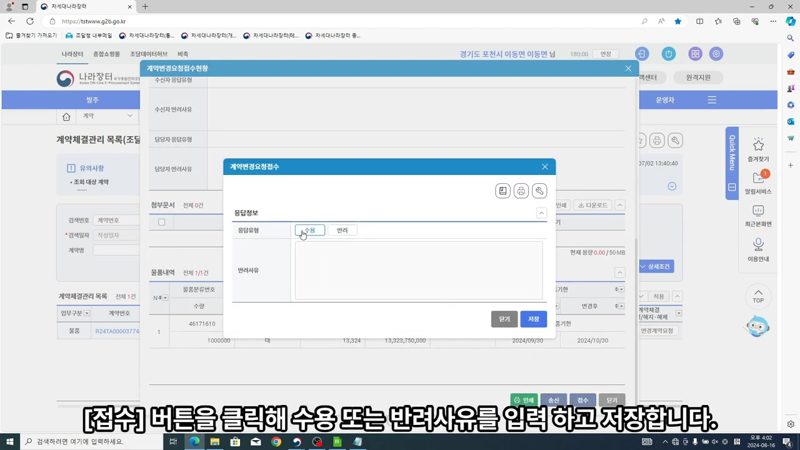Collapse Quick Menu using its minus icon
Viewport: 800px width, 450px height.
coord(732,187)
